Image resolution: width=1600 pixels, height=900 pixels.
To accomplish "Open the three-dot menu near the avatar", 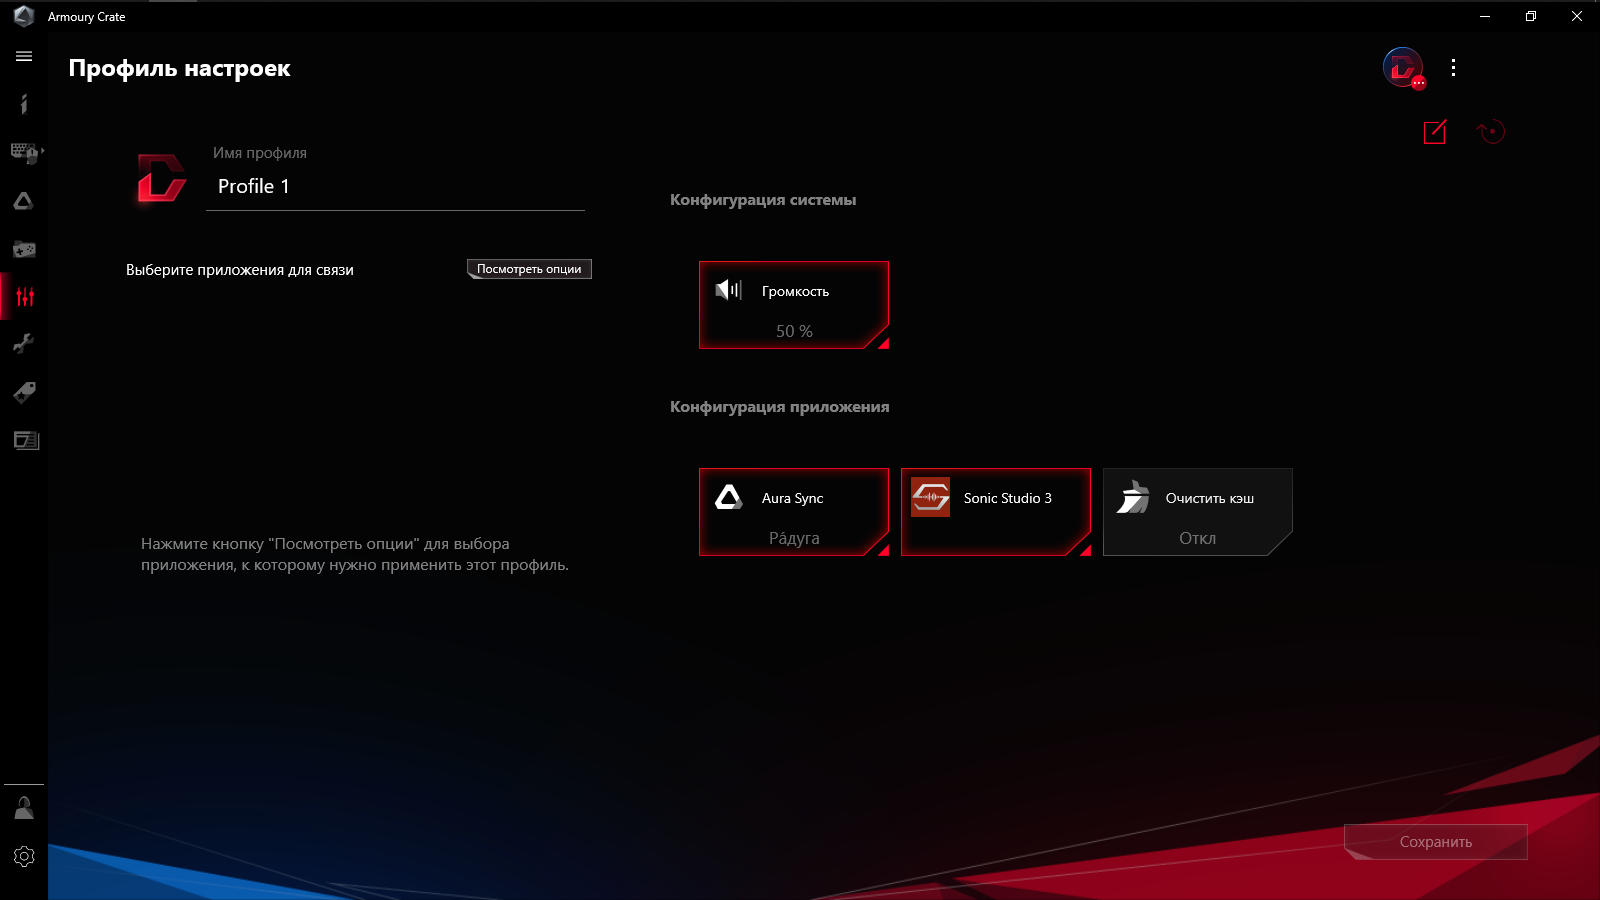I will tap(1454, 68).
